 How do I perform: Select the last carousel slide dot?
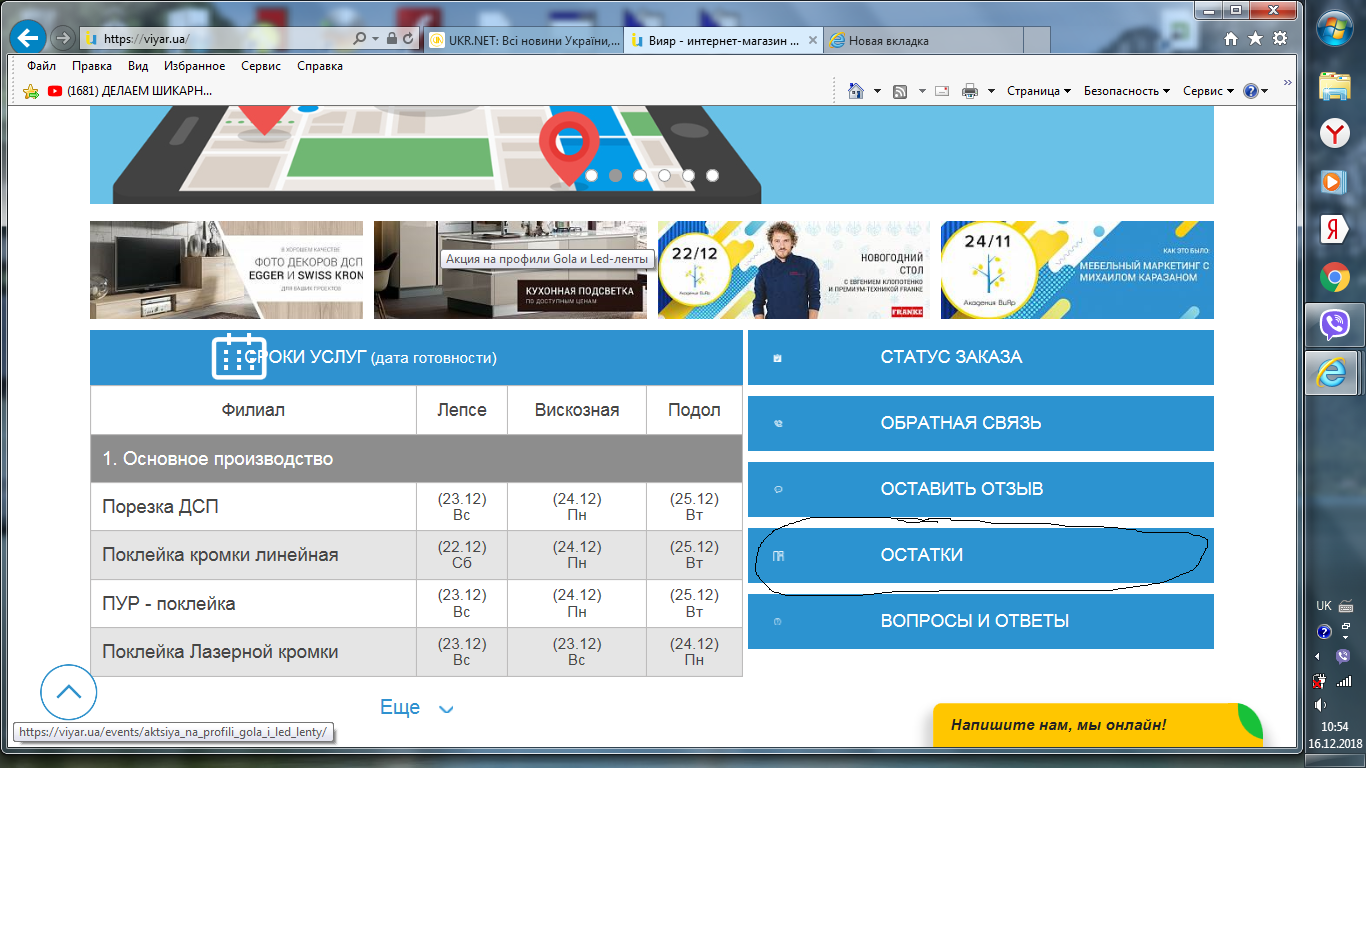click(712, 175)
